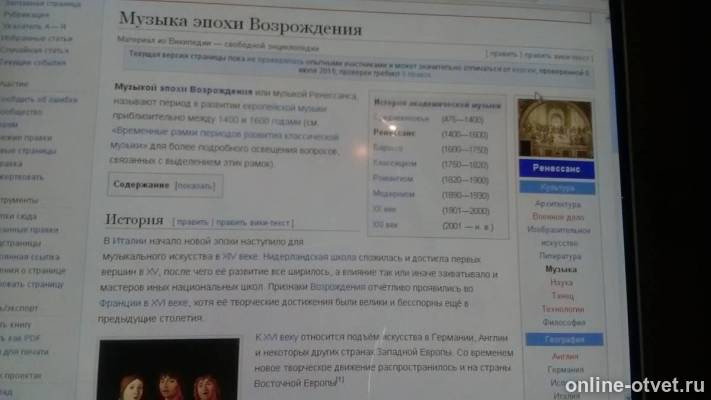Open 'Философия' in the Renaissance navigation box
Viewport: 711px width, 400px height.
tap(564, 322)
